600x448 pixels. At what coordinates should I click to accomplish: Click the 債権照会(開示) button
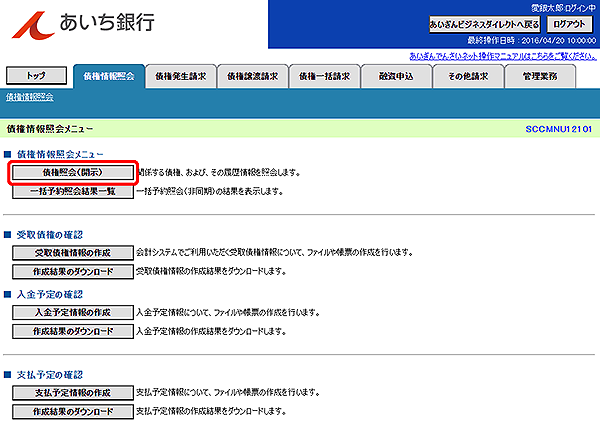point(73,173)
